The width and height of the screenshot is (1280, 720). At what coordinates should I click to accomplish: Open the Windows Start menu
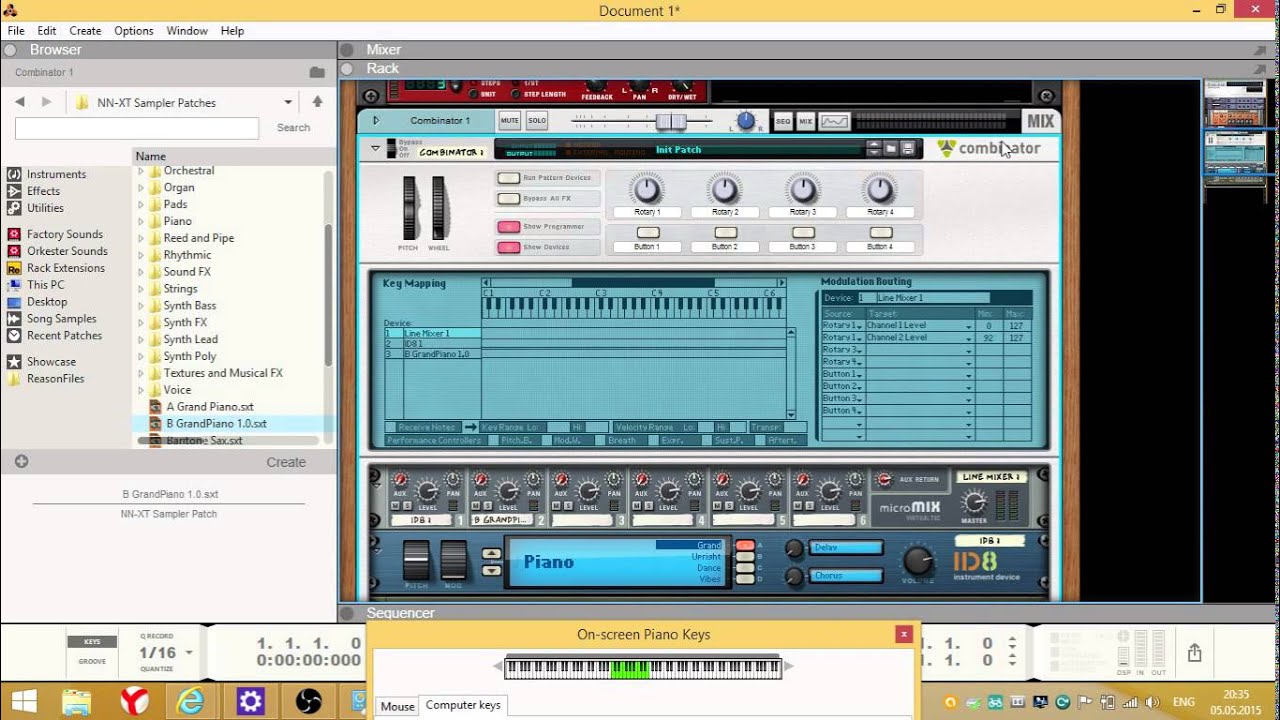[x=23, y=701]
